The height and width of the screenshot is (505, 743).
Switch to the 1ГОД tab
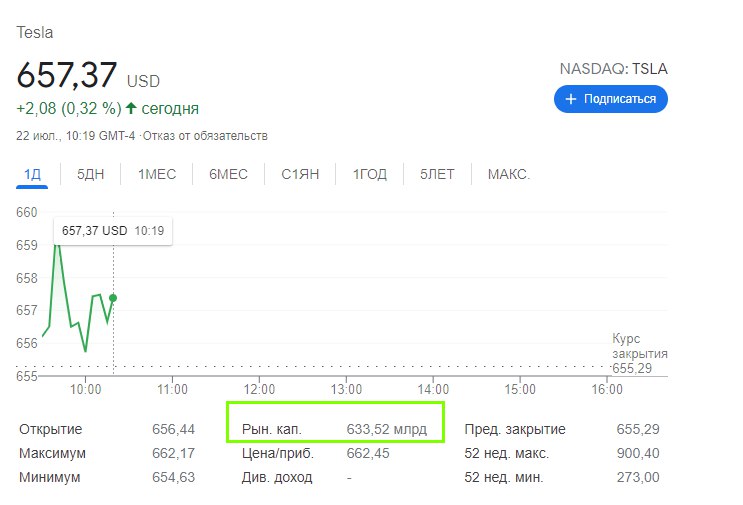[x=370, y=174]
